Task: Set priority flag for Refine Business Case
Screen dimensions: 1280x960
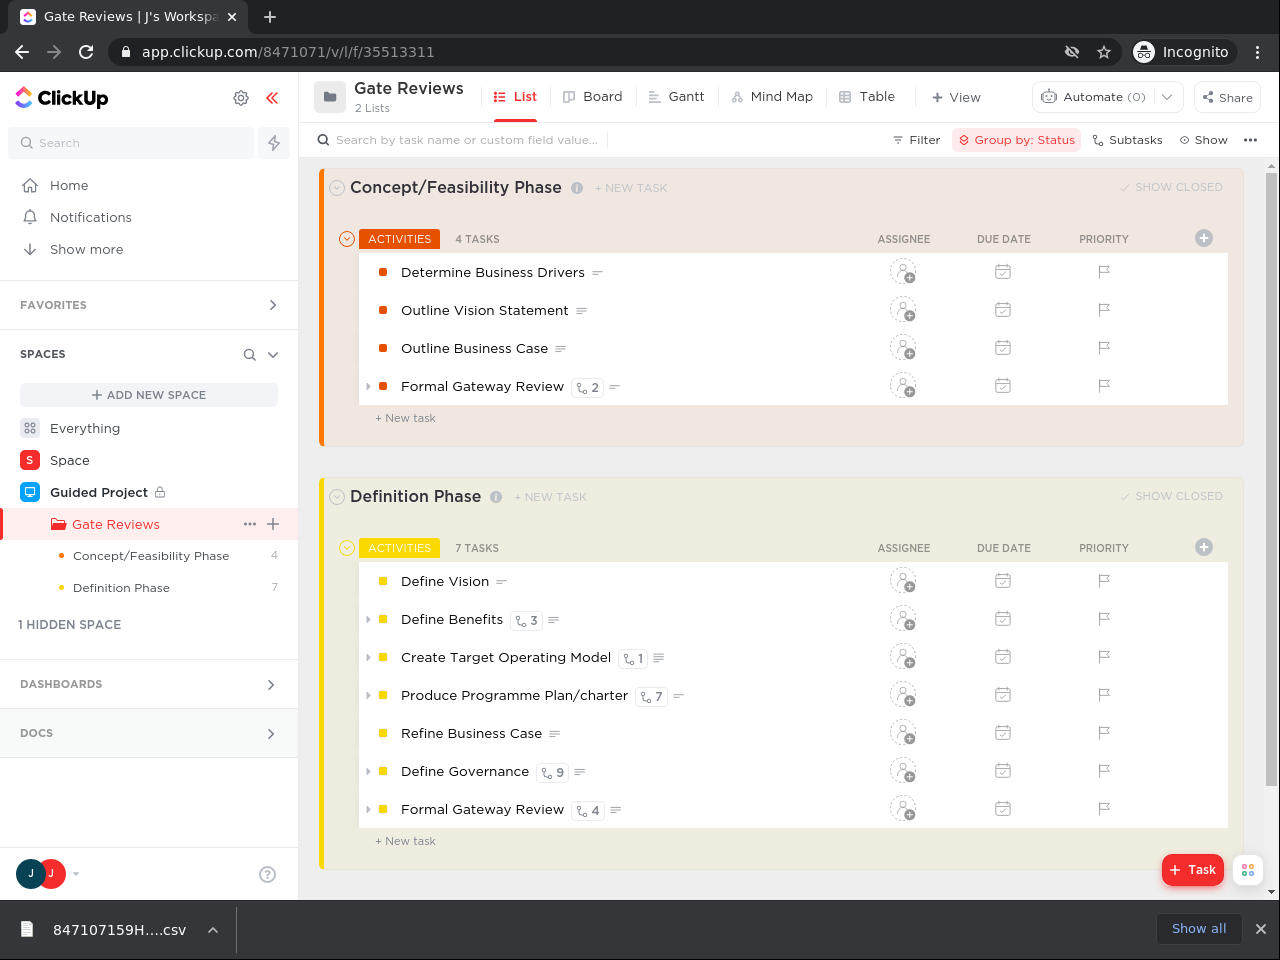Action: click(1104, 733)
